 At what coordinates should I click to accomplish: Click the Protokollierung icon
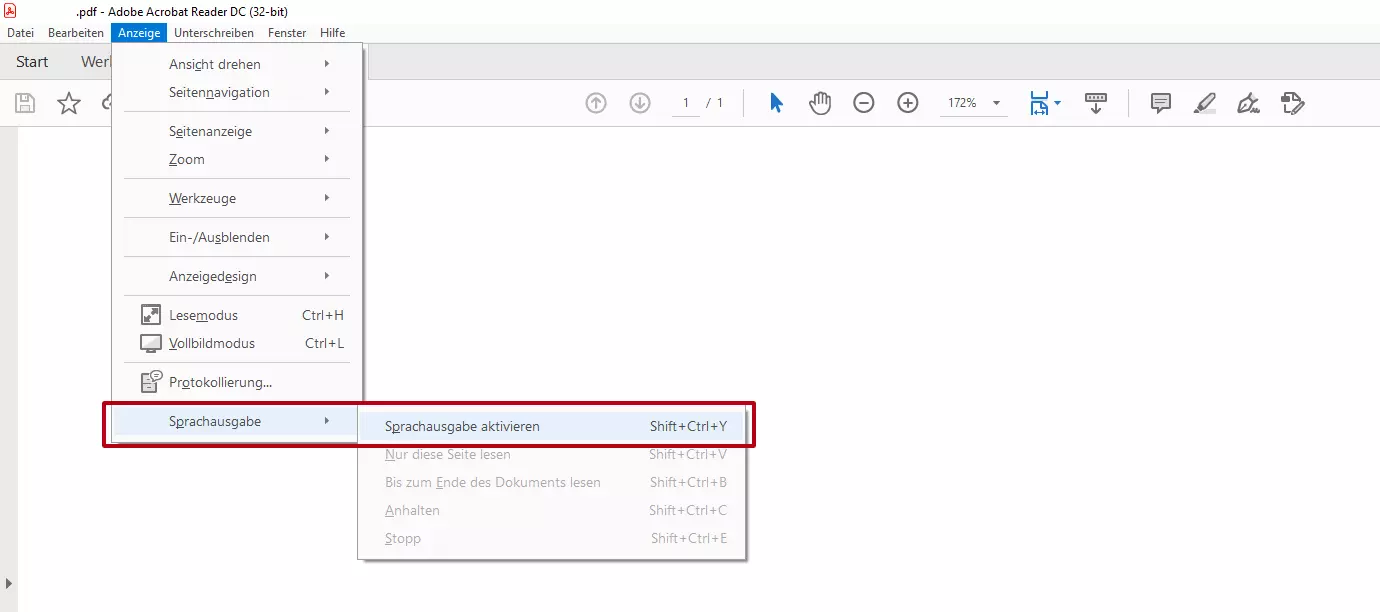(x=151, y=381)
